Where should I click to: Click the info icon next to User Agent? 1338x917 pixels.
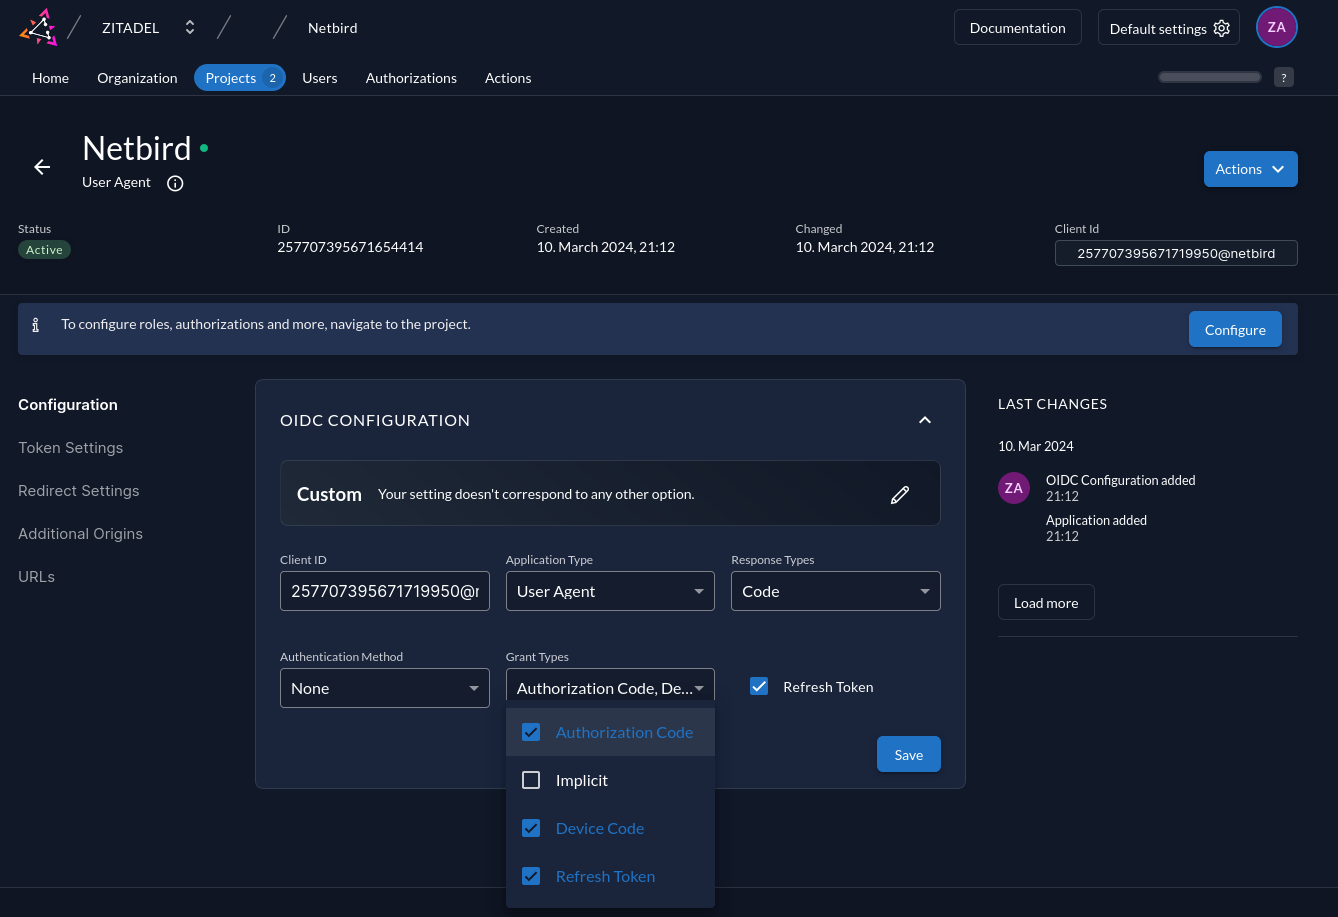tap(175, 183)
